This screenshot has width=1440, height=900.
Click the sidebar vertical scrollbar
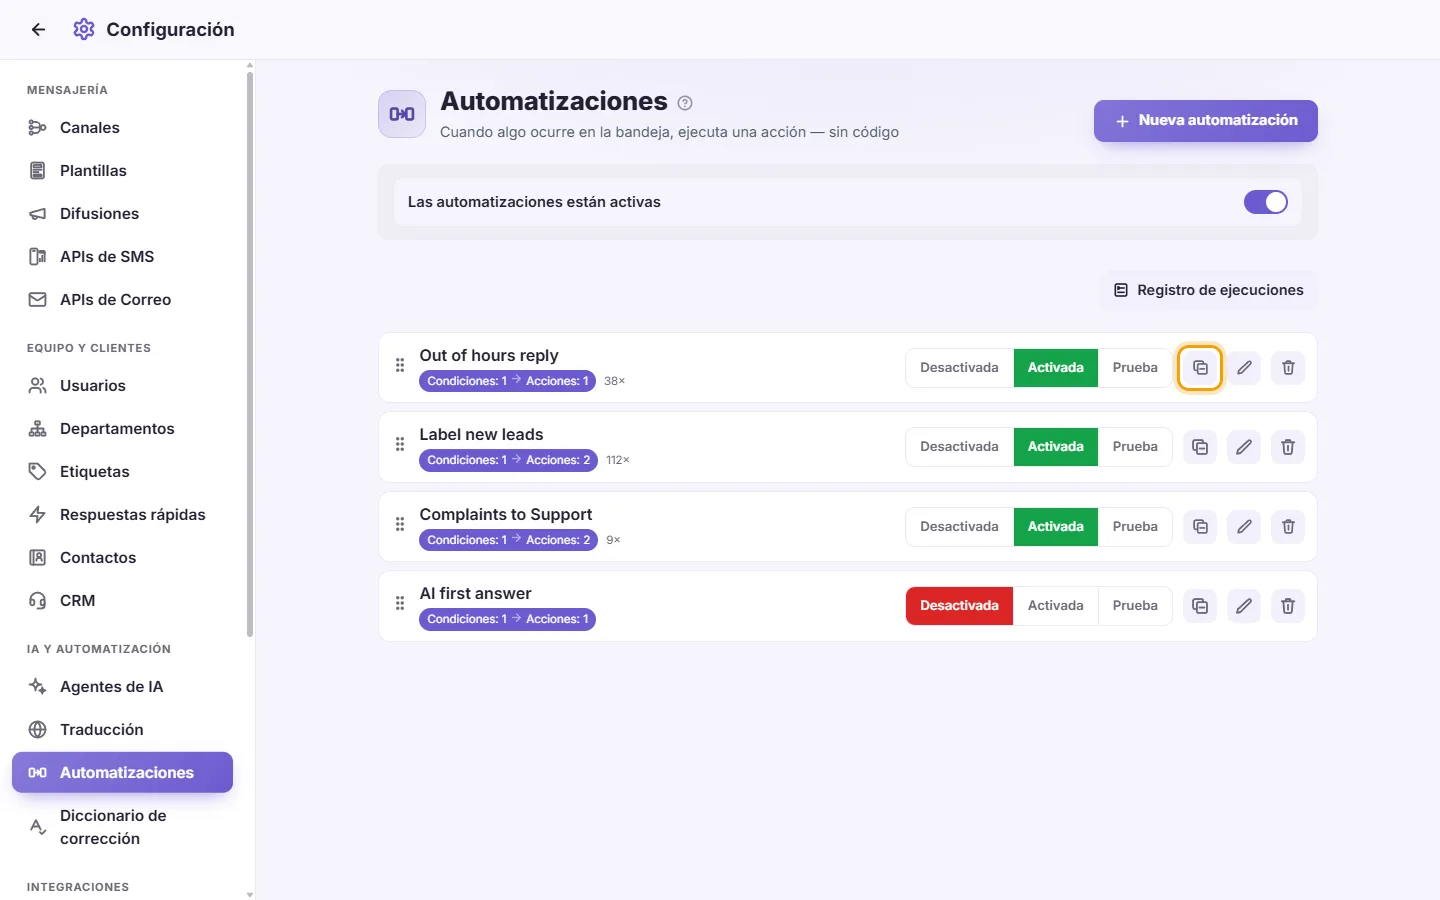[250, 353]
